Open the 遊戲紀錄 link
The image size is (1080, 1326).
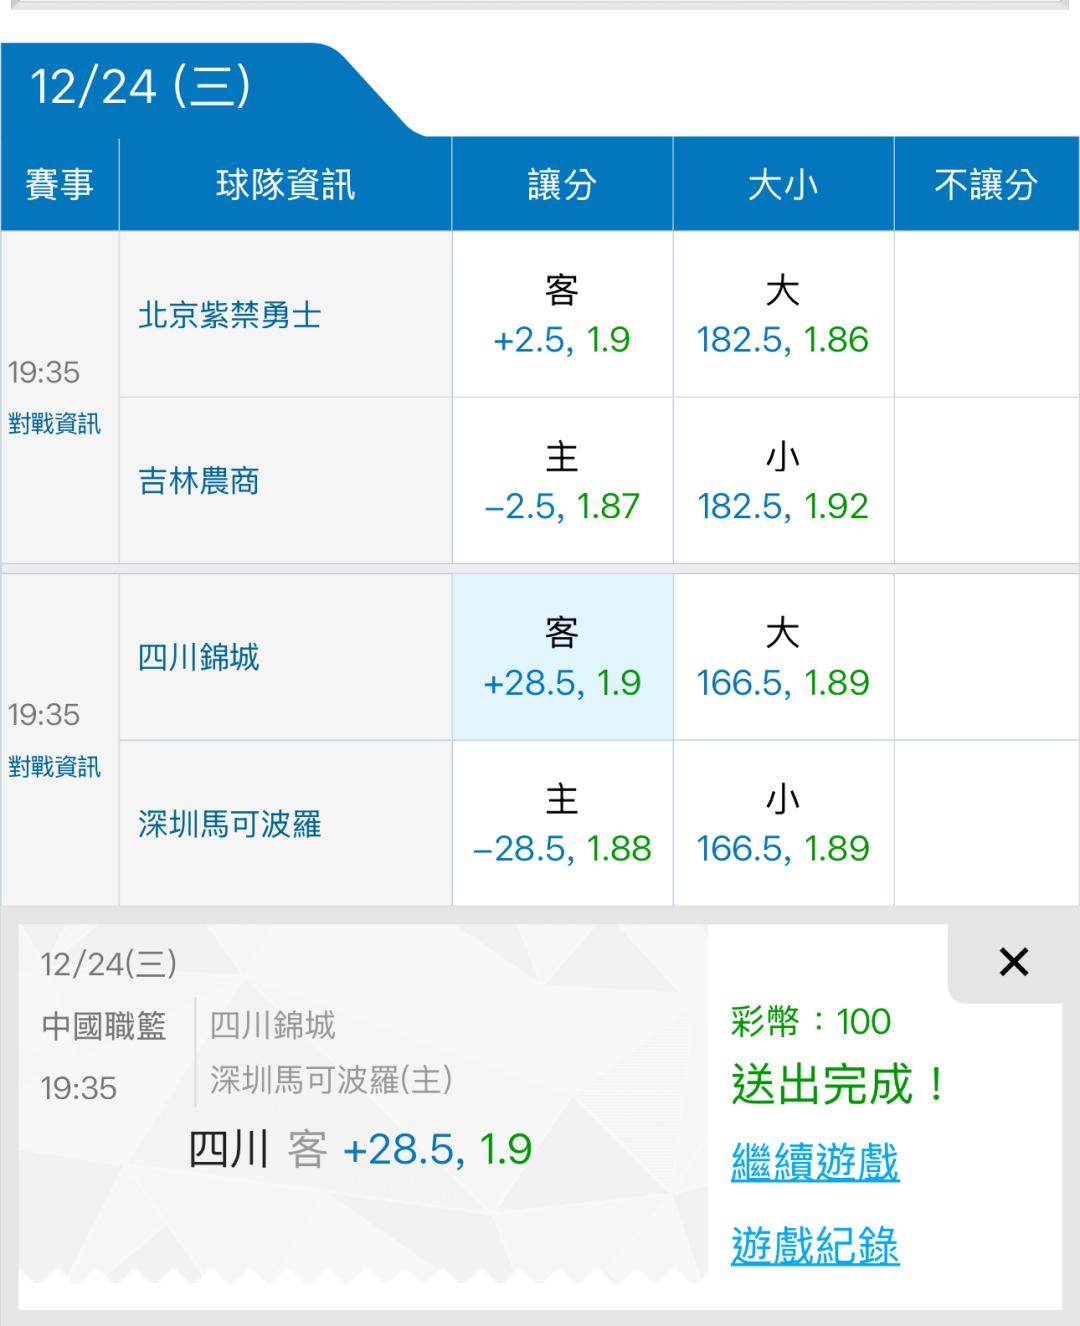pos(815,1246)
